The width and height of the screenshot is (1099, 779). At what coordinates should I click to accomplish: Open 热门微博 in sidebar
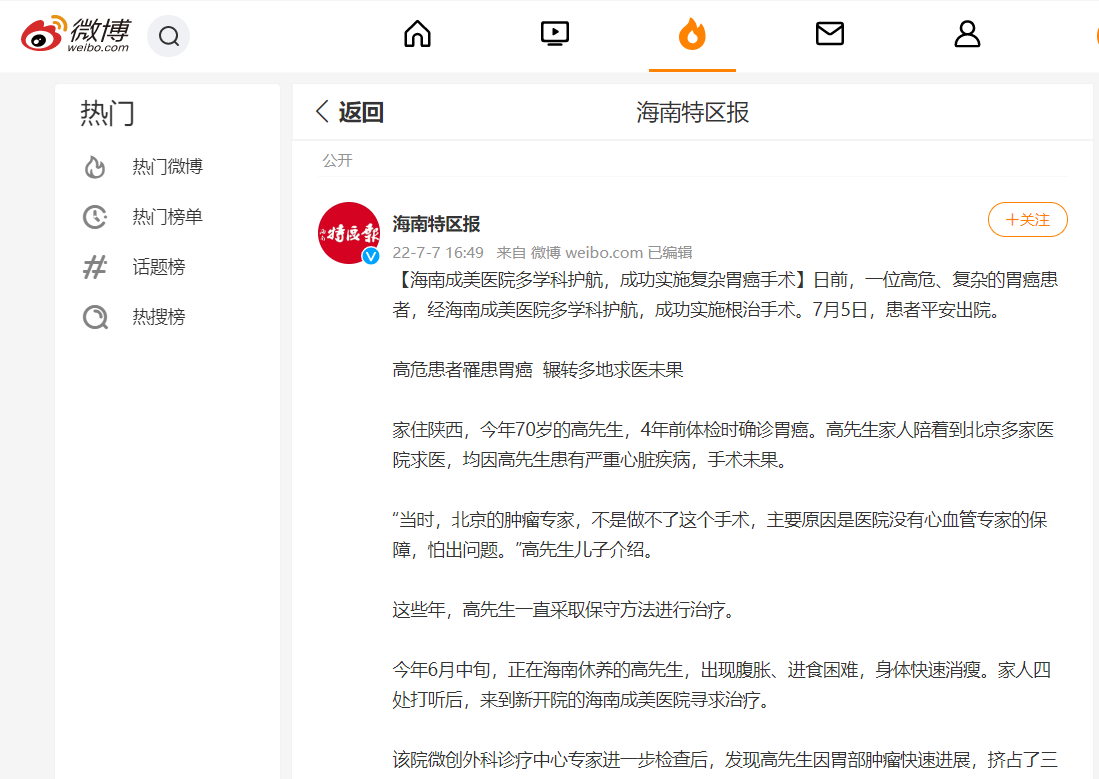168,167
